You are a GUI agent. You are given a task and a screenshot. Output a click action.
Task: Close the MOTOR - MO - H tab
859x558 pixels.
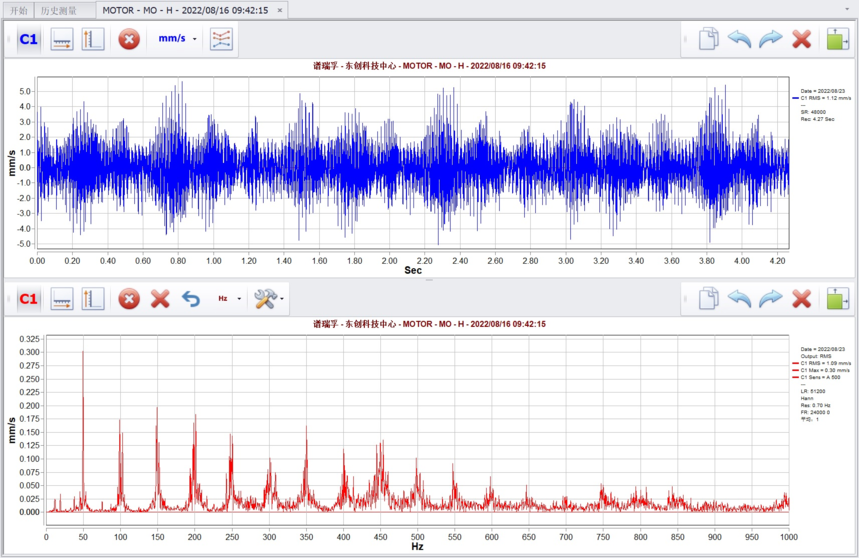pyautogui.click(x=280, y=10)
